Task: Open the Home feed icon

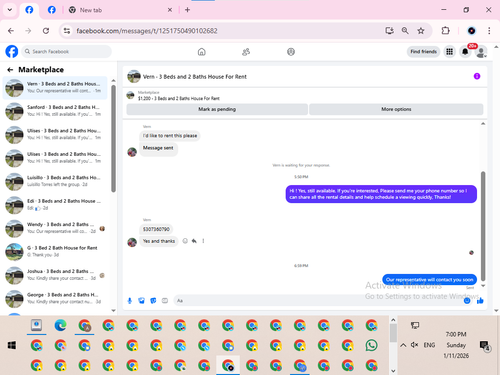Action: click(201, 52)
